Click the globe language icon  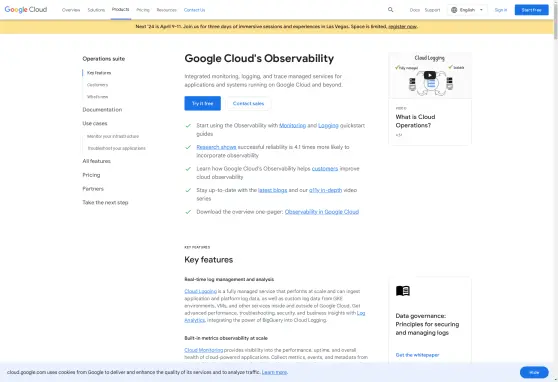(x=454, y=10)
